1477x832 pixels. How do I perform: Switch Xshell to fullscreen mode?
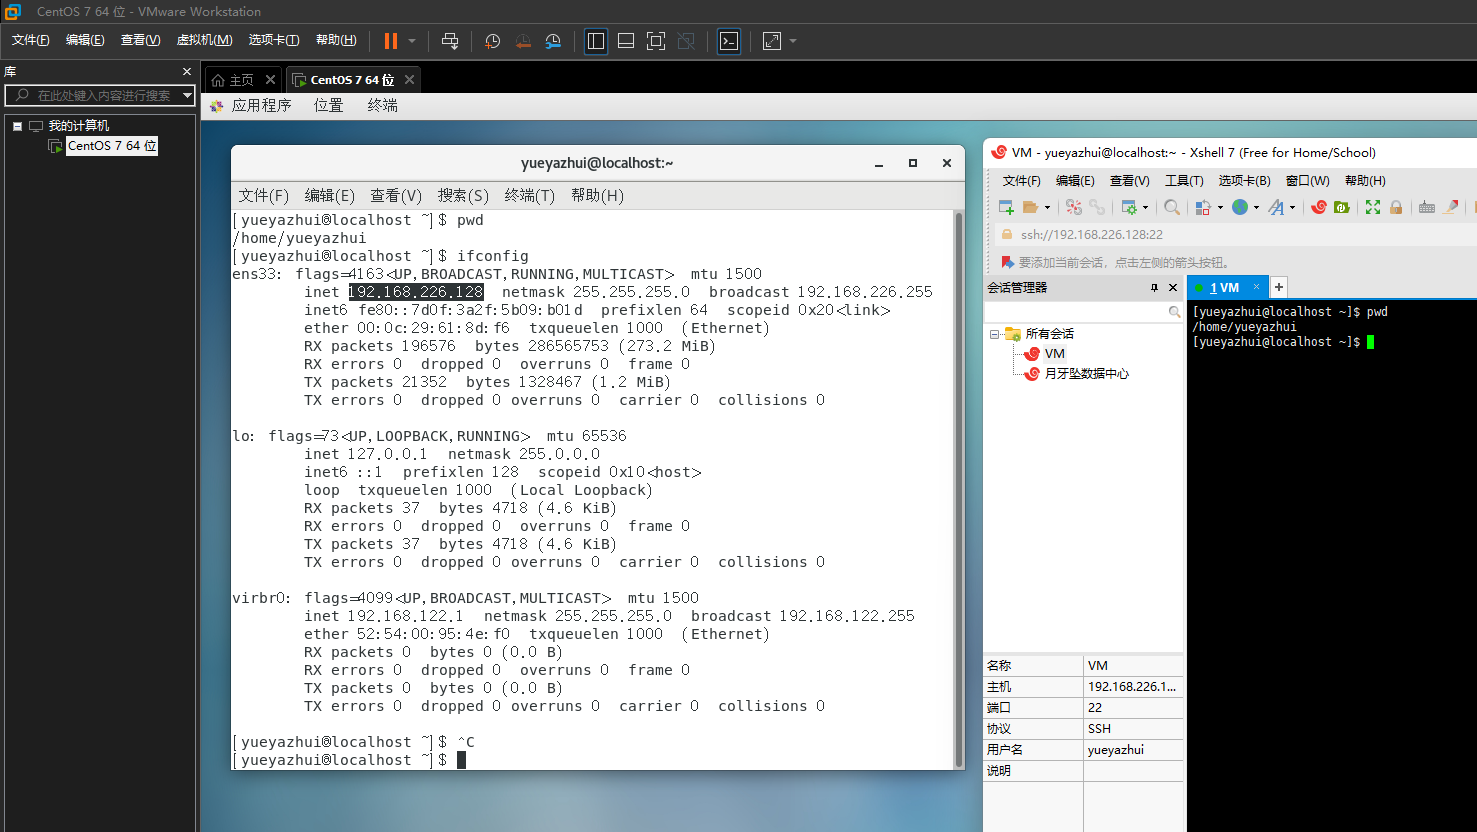click(1372, 207)
